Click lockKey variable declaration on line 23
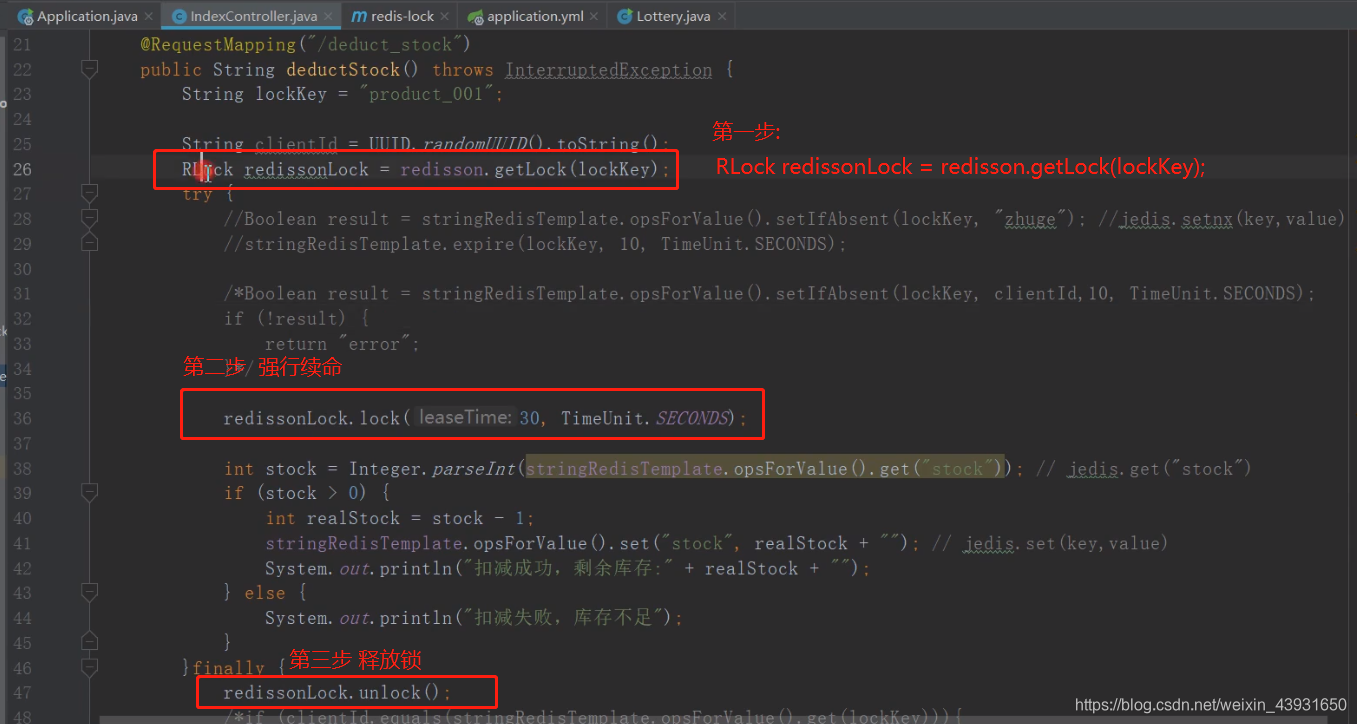 [291, 95]
